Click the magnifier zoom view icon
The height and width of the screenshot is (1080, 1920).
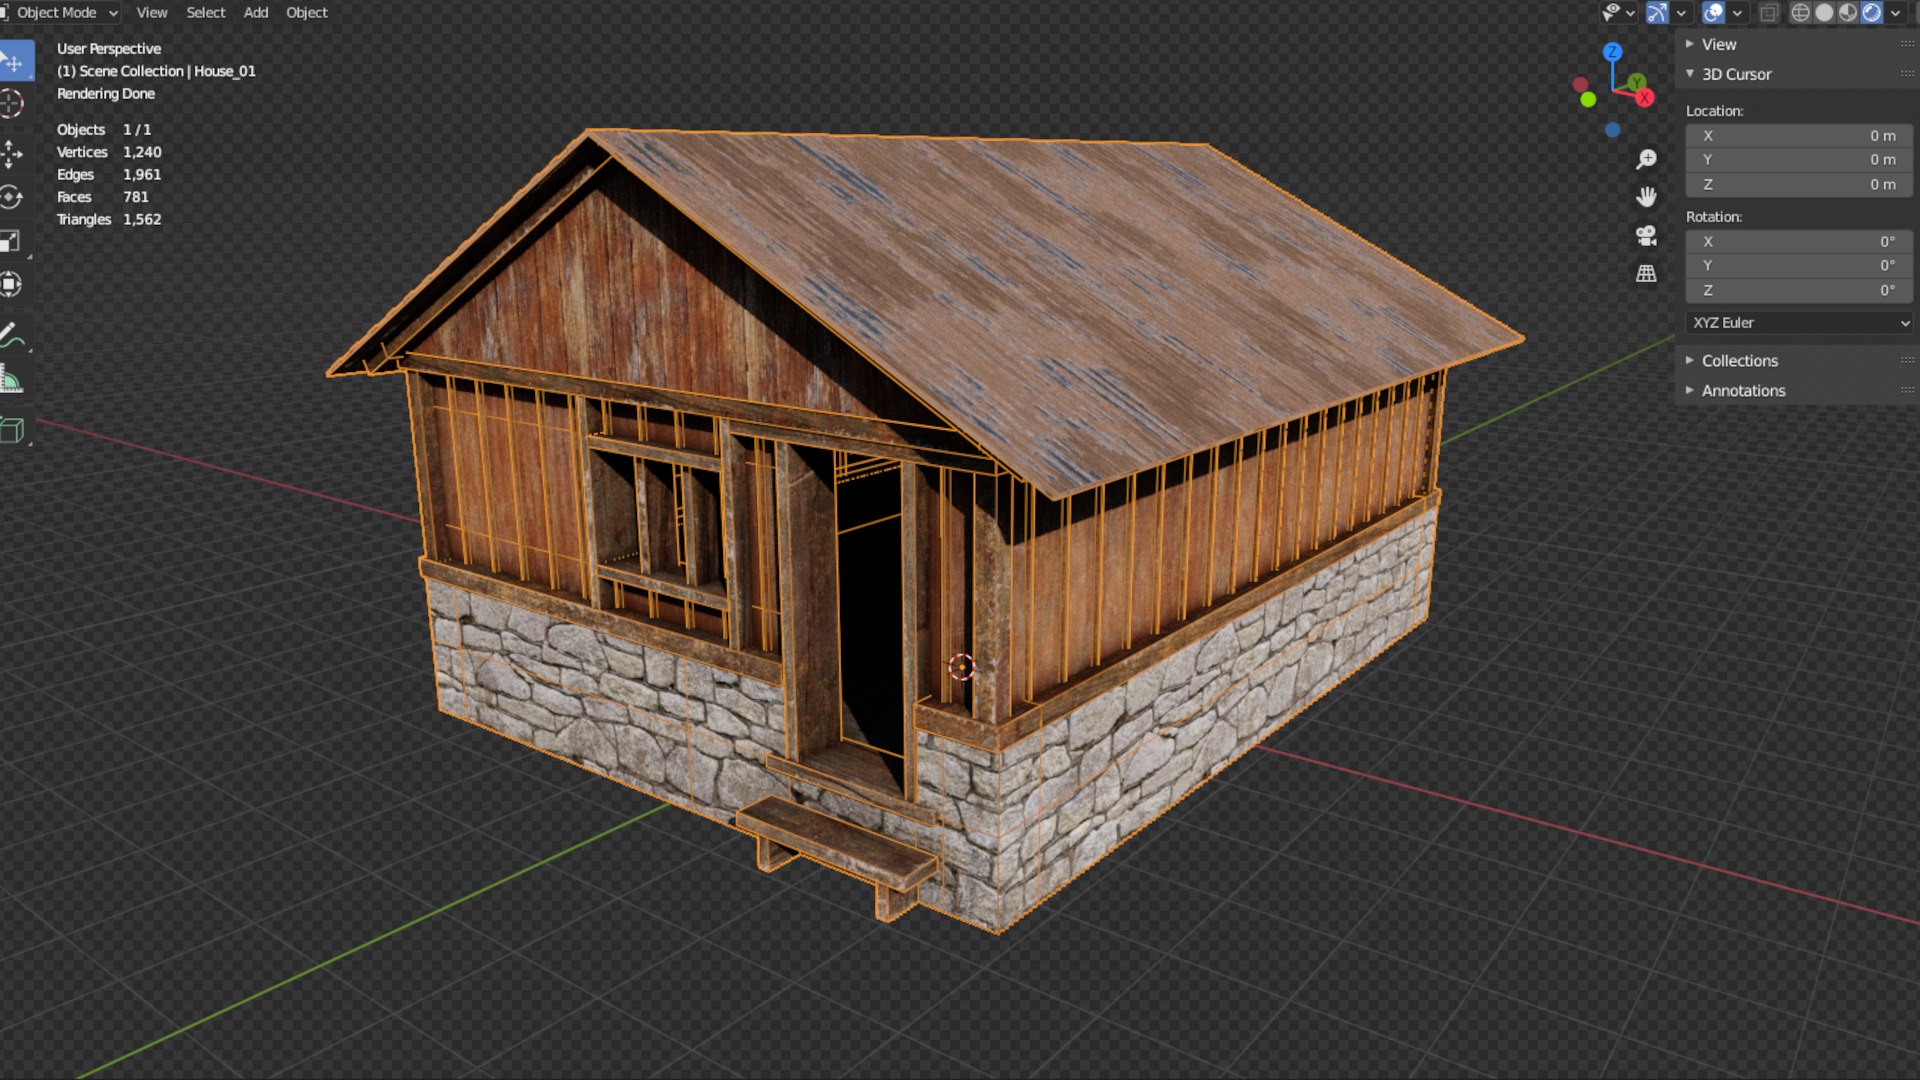(1646, 160)
